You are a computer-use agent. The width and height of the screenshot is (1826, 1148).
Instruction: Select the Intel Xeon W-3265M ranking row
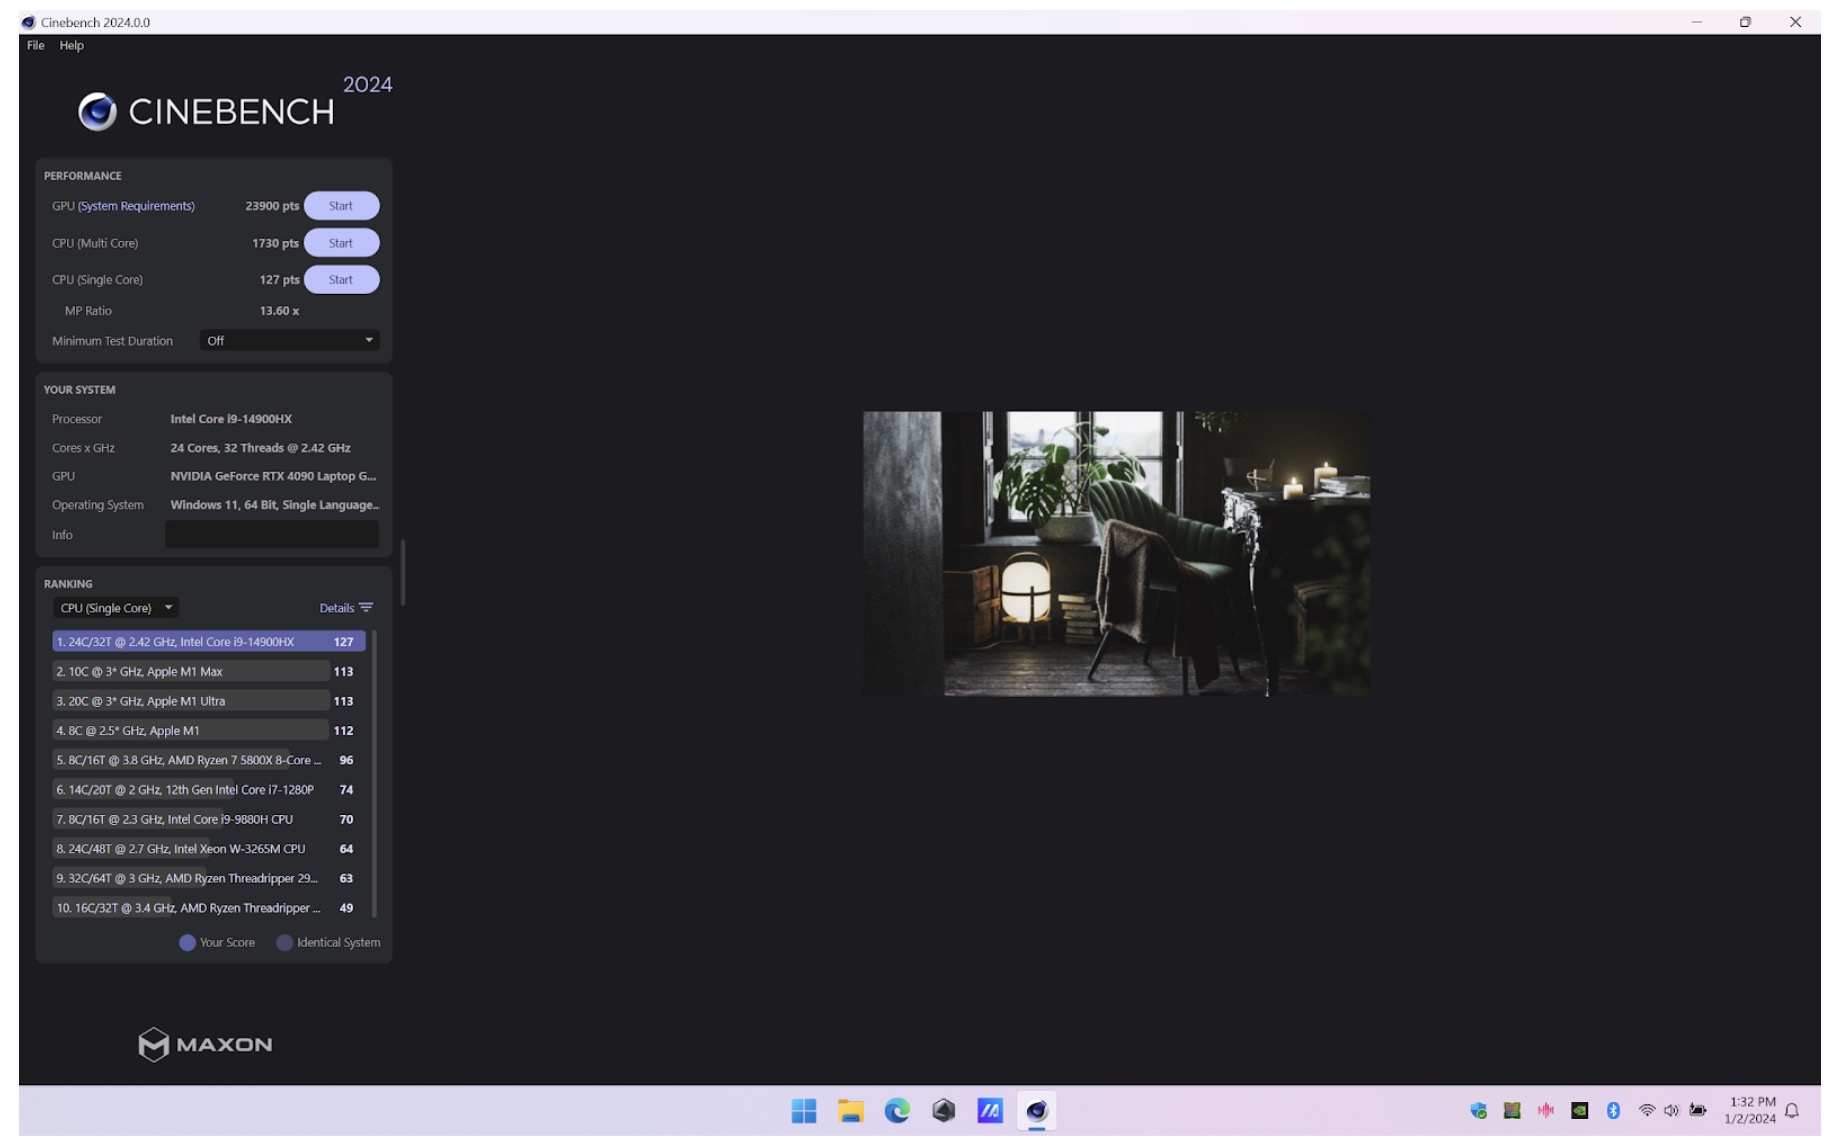pyautogui.click(x=209, y=849)
